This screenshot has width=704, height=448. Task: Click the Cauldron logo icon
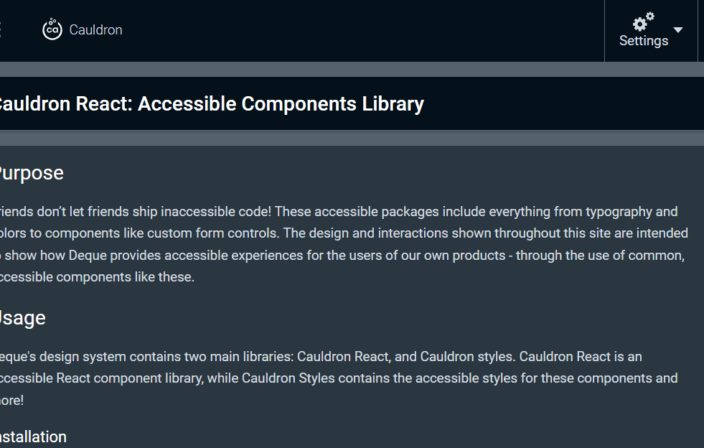[x=52, y=30]
